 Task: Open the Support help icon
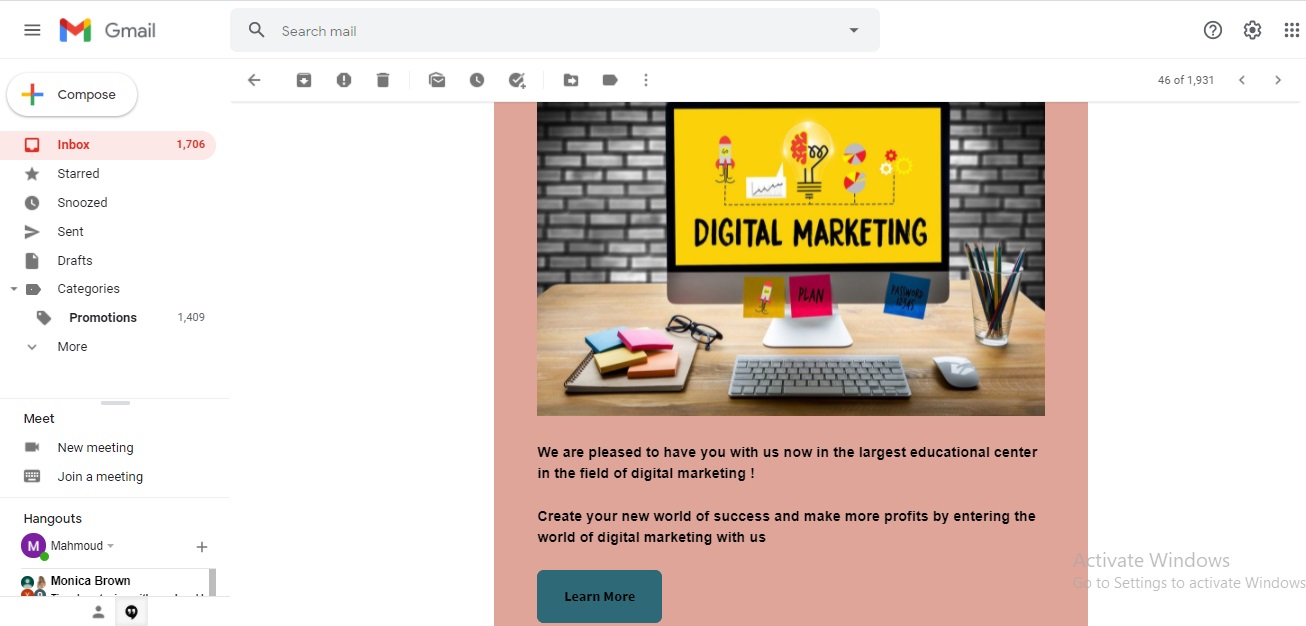tap(1213, 30)
